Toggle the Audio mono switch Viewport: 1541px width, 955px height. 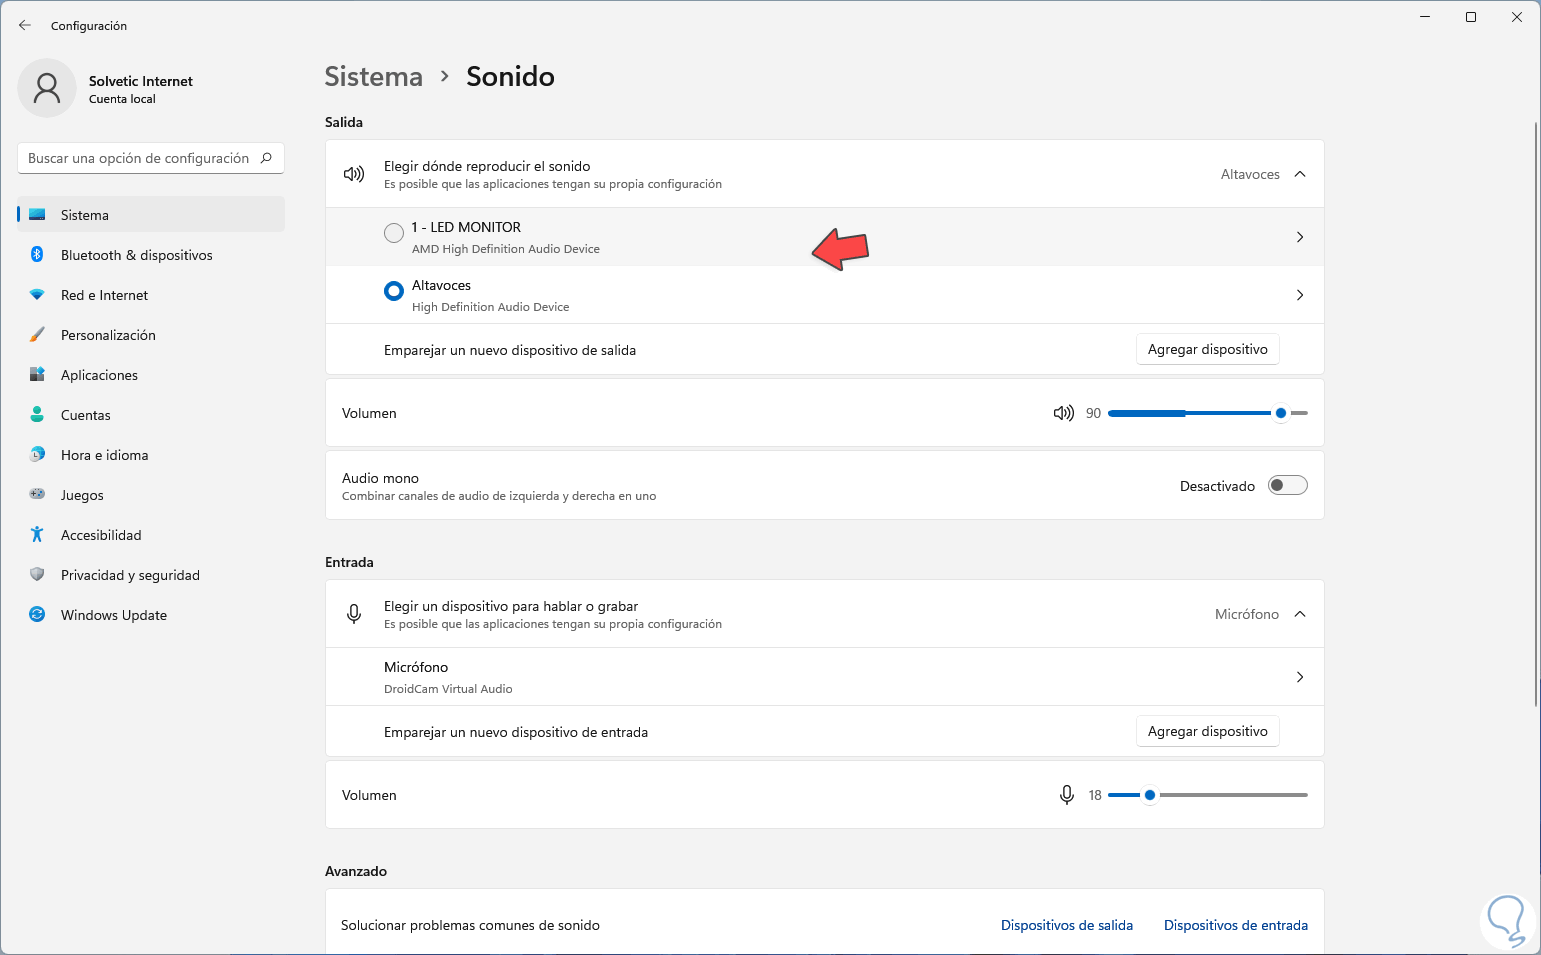(x=1287, y=486)
